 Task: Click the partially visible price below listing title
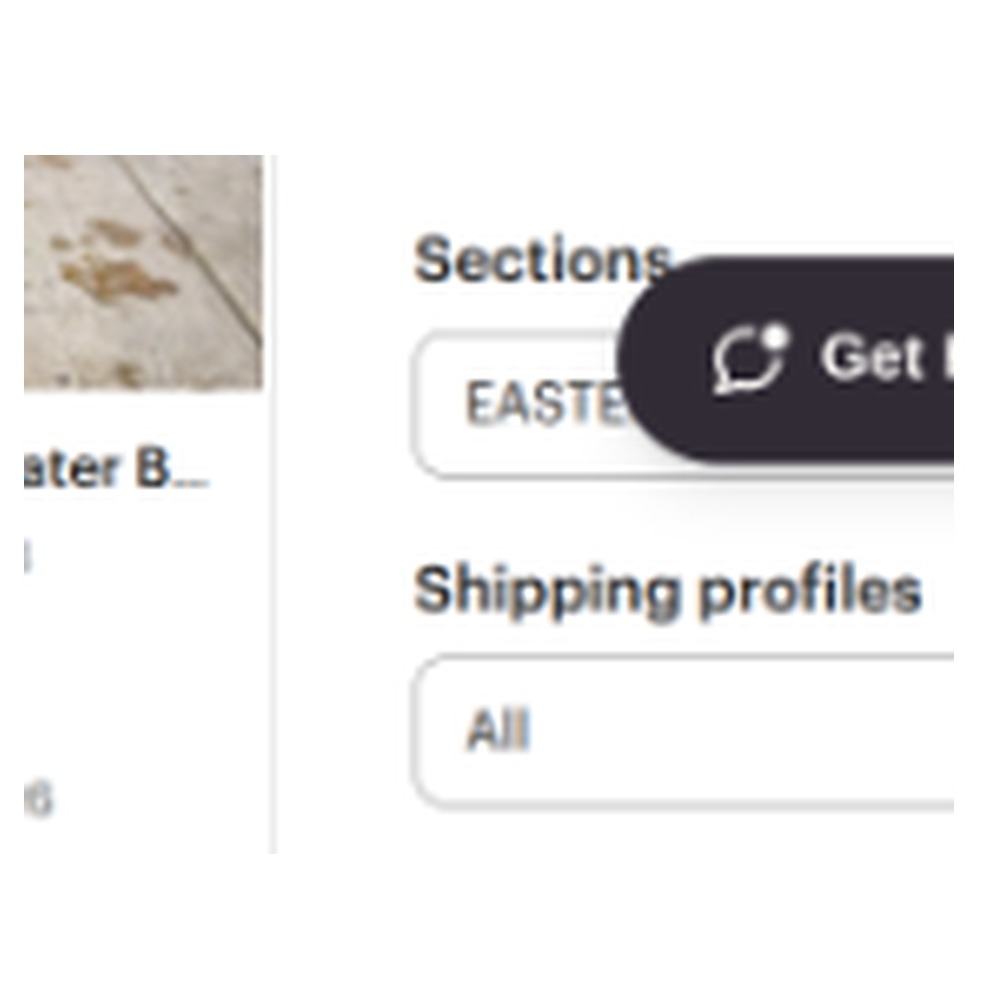(x=28, y=557)
